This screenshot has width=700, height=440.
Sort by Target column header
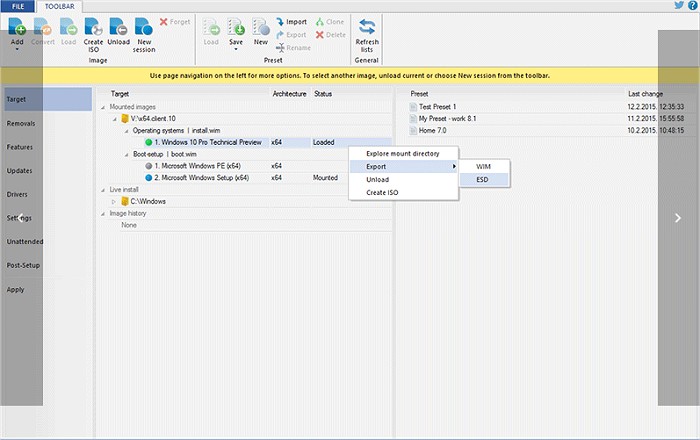(120, 94)
